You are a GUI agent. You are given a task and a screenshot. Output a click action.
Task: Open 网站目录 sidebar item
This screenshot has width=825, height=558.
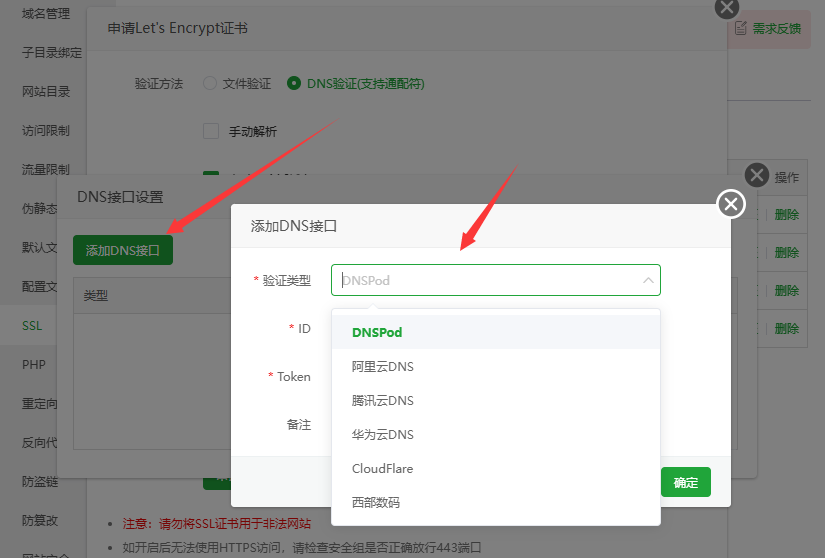[x=46, y=92]
